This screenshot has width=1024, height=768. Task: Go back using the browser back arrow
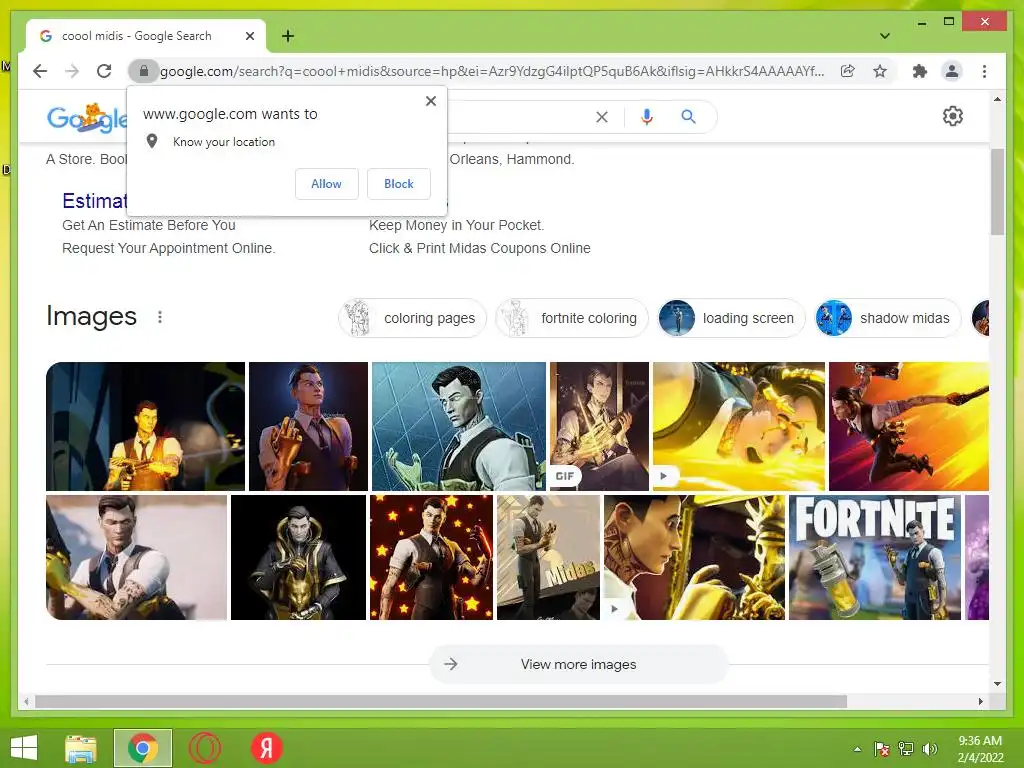(x=40, y=71)
